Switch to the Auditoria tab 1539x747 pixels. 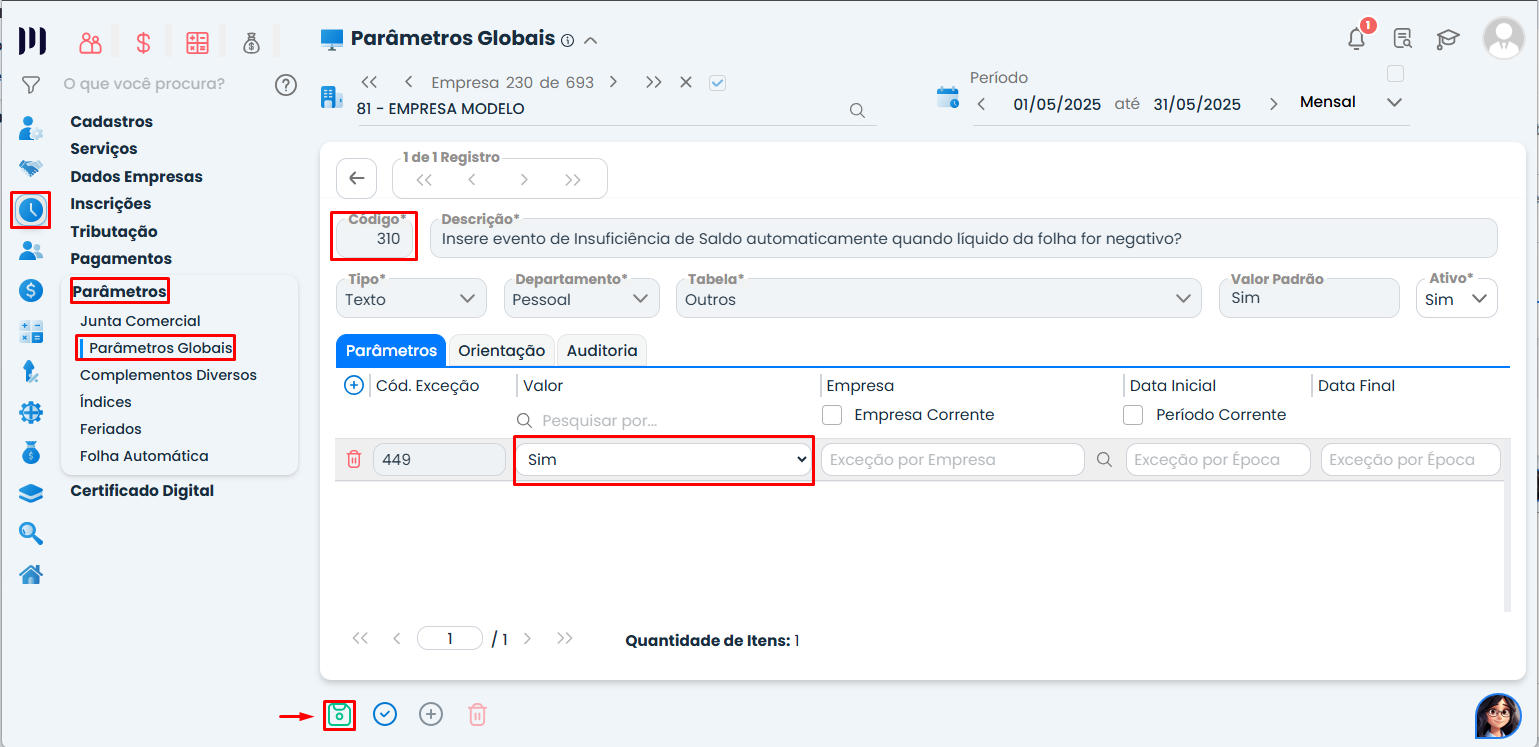coord(601,351)
